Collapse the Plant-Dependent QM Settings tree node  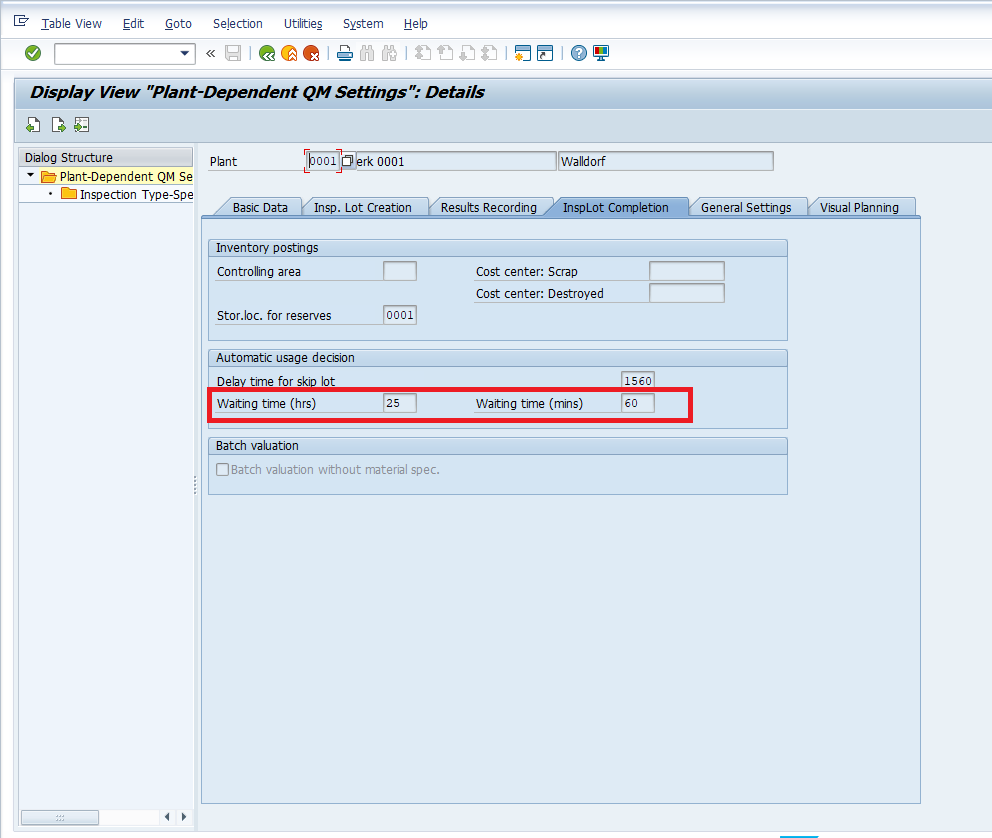click(x=30, y=175)
